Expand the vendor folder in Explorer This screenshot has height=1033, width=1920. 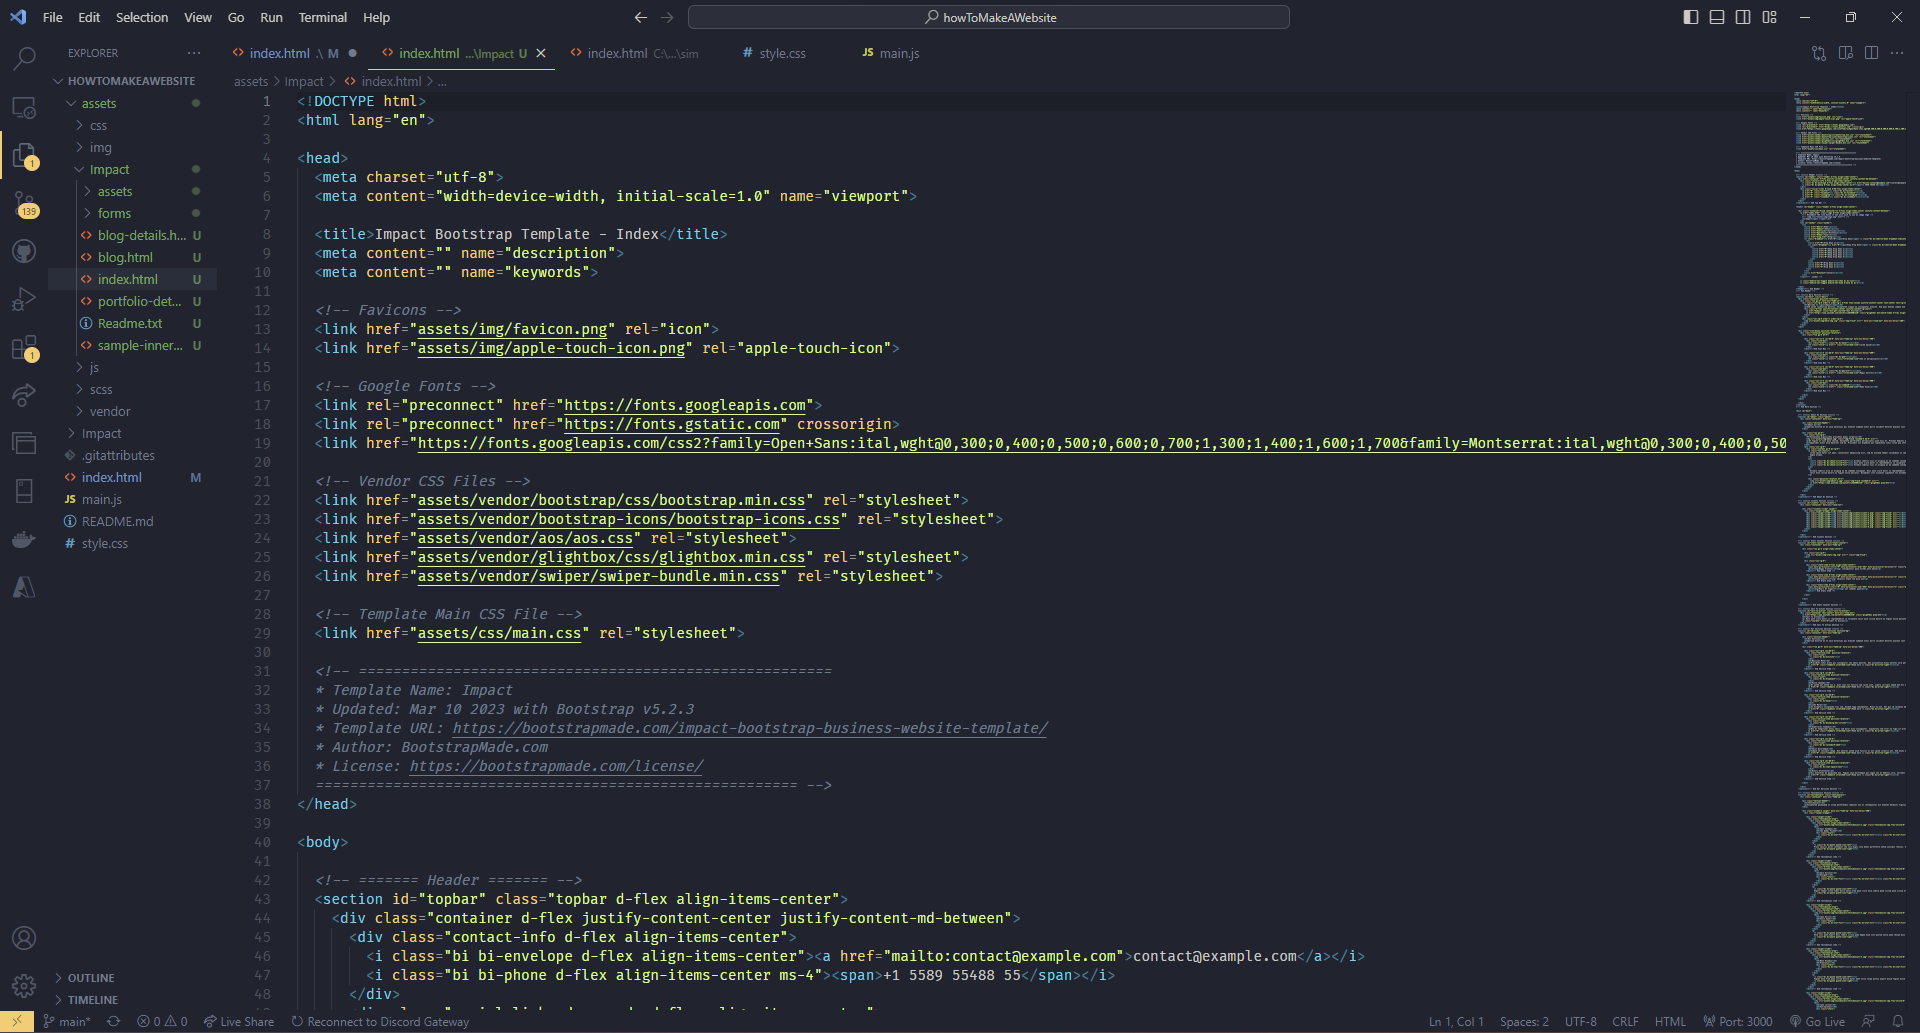pyautogui.click(x=109, y=411)
